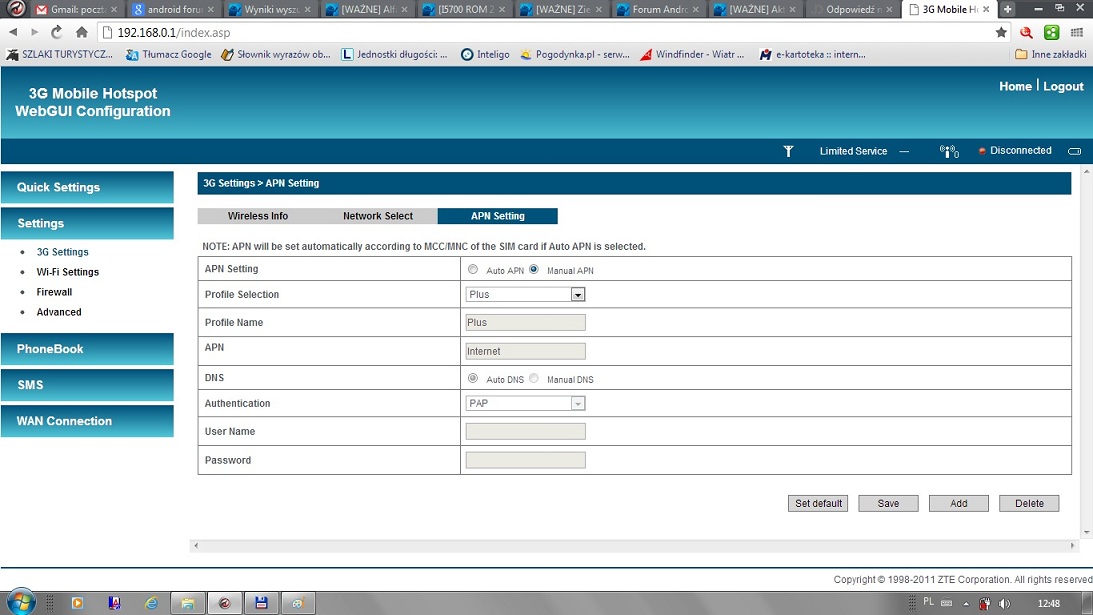Open the Inne zakładki bookmarks folder
Screen dimensions: 1093x615
1049,54
